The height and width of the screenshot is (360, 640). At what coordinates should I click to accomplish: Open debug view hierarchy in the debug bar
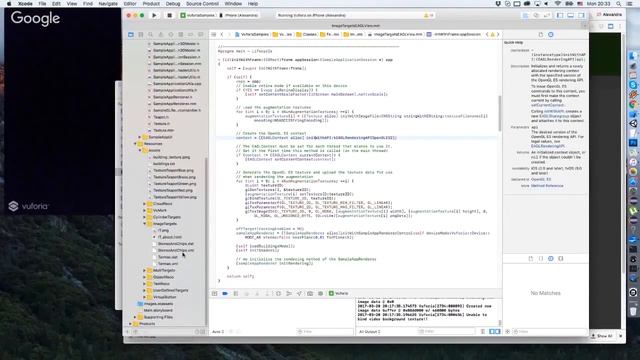coord(278,293)
